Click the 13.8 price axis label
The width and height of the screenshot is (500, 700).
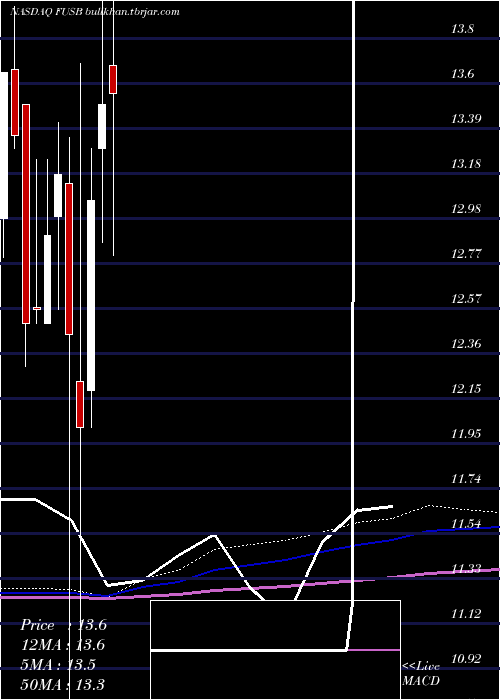[x=462, y=29]
